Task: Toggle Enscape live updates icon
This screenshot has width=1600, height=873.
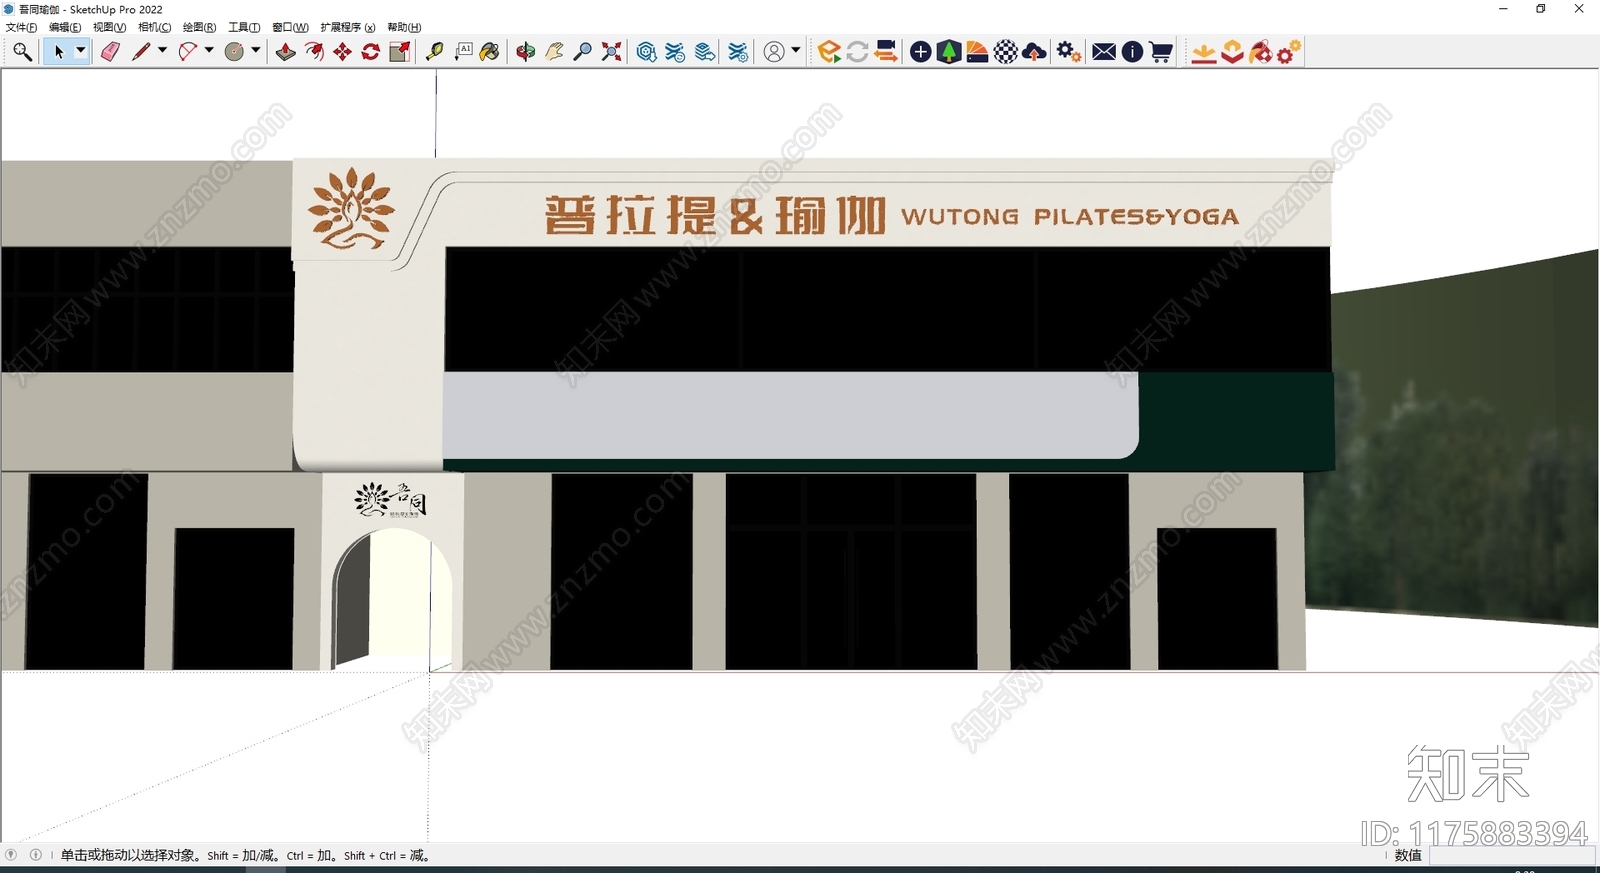Action: pyautogui.click(x=857, y=52)
